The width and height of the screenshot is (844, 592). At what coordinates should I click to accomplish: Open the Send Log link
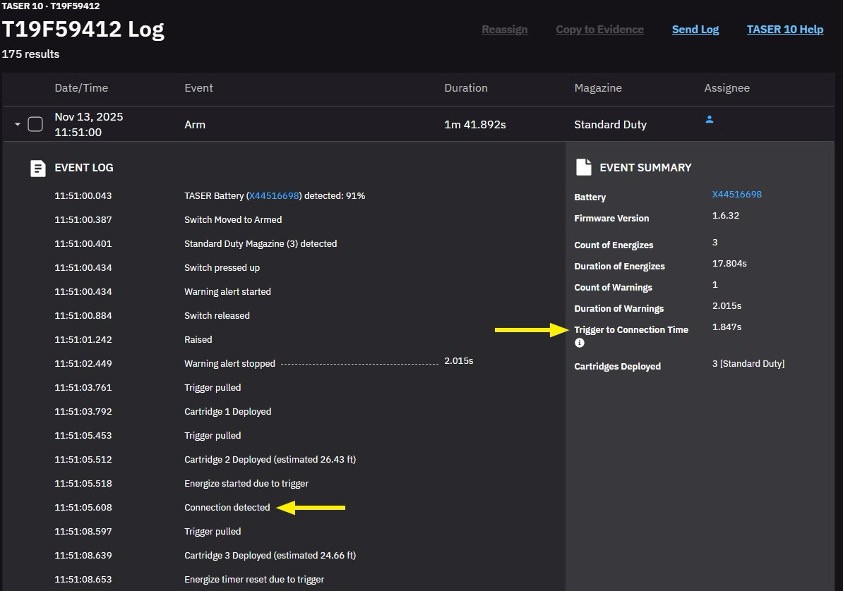pyautogui.click(x=695, y=29)
